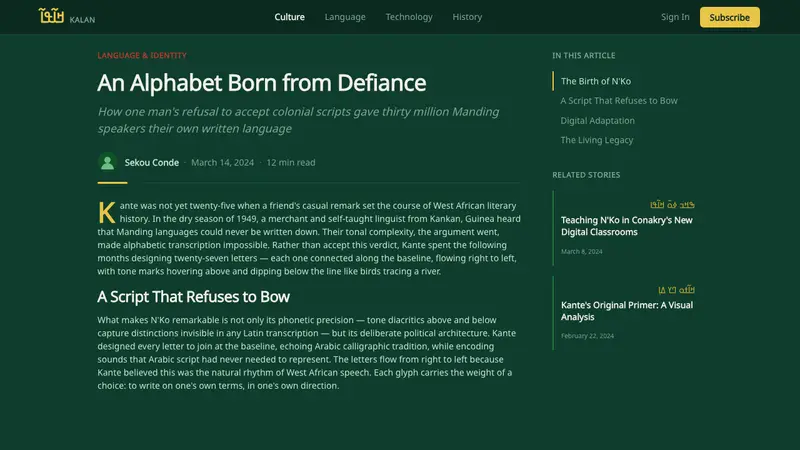The width and height of the screenshot is (800, 450).
Task: Open Kante's Original Primer: A Visual Analysis story
Action: [627, 311]
